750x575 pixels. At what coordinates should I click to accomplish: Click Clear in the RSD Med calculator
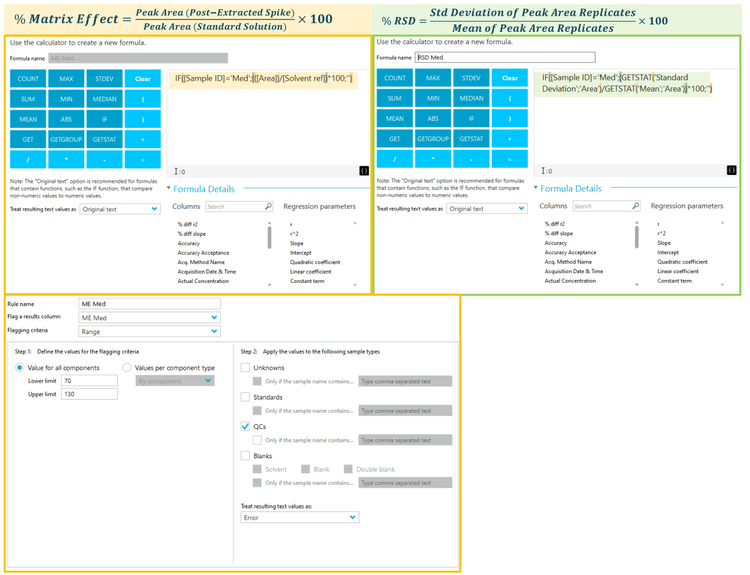pos(509,78)
